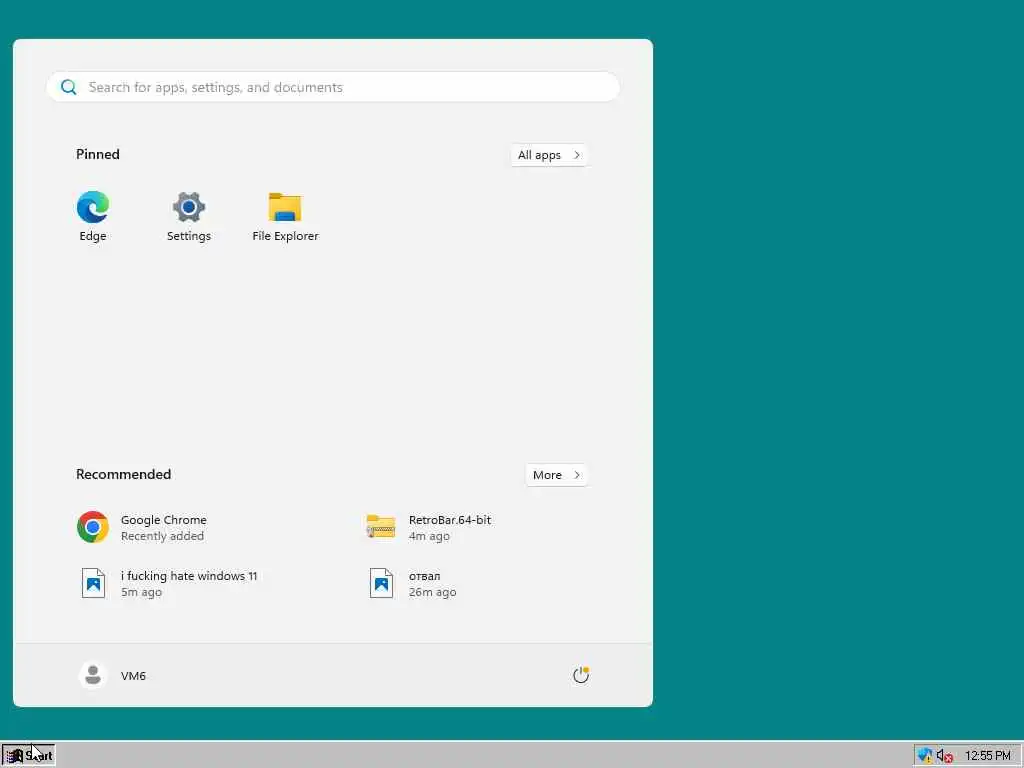Click the '26m ago' label under отвал
This screenshot has height=768, width=1024.
pyautogui.click(x=432, y=592)
